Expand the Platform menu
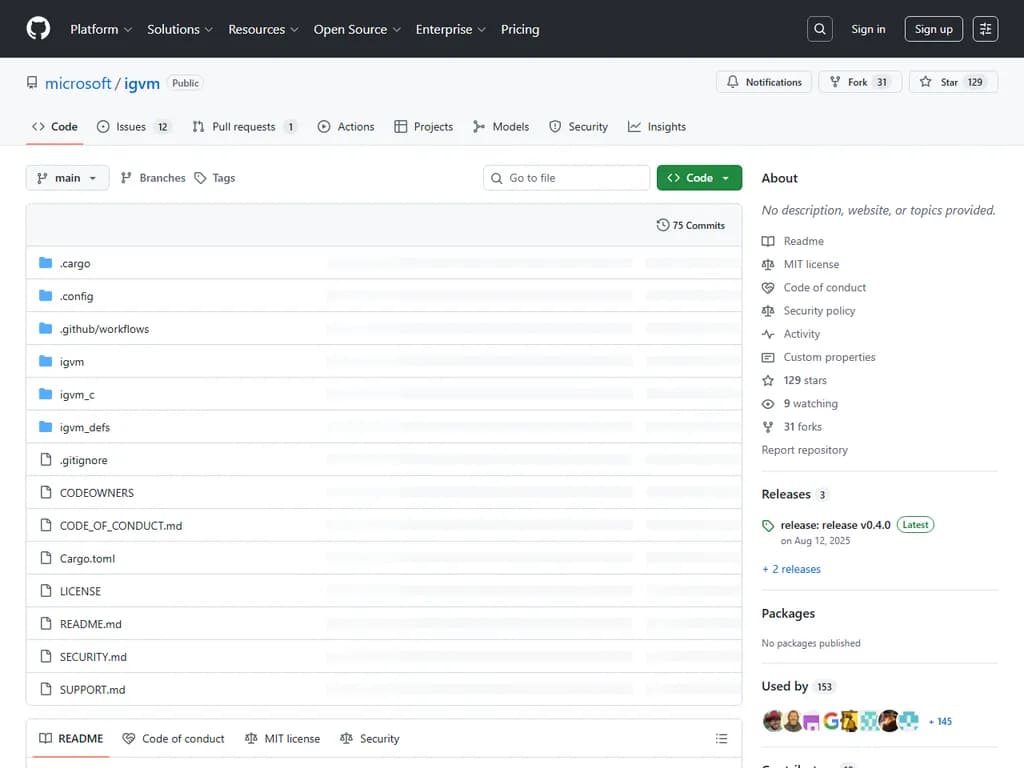Image resolution: width=1024 pixels, height=768 pixels. pyautogui.click(x=100, y=29)
